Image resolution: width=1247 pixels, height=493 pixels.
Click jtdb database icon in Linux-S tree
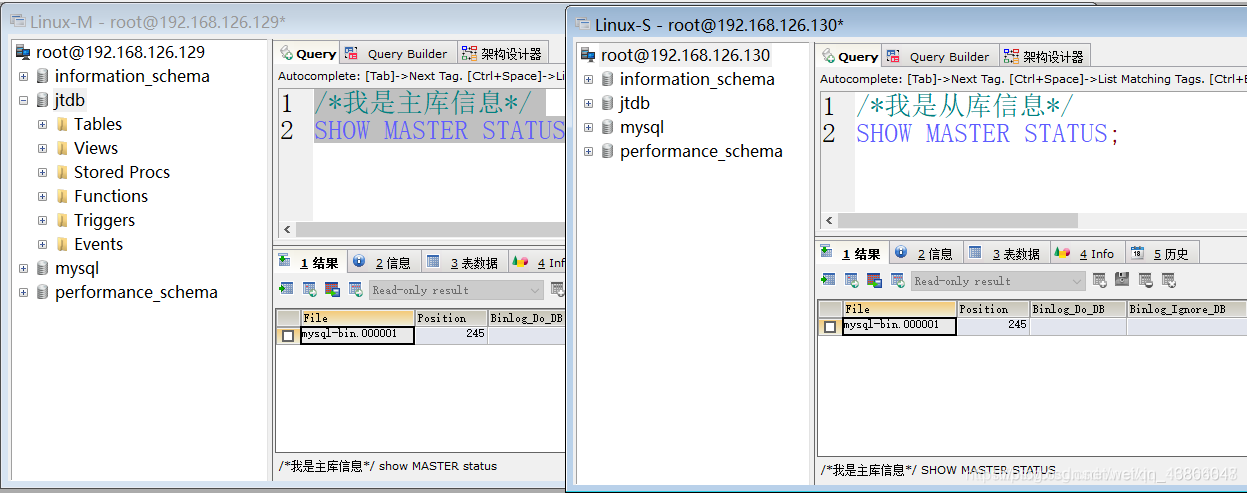607,103
